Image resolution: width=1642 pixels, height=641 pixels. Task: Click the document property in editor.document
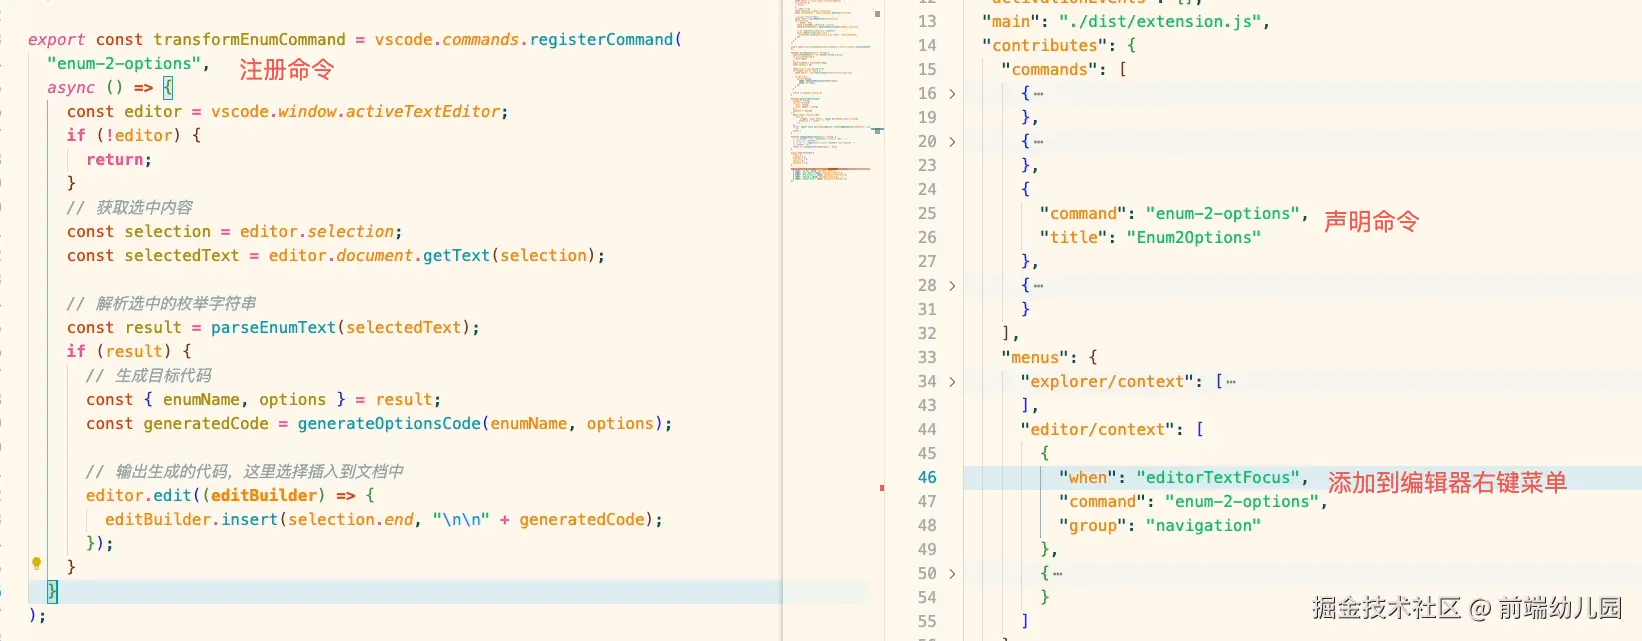[374, 255]
